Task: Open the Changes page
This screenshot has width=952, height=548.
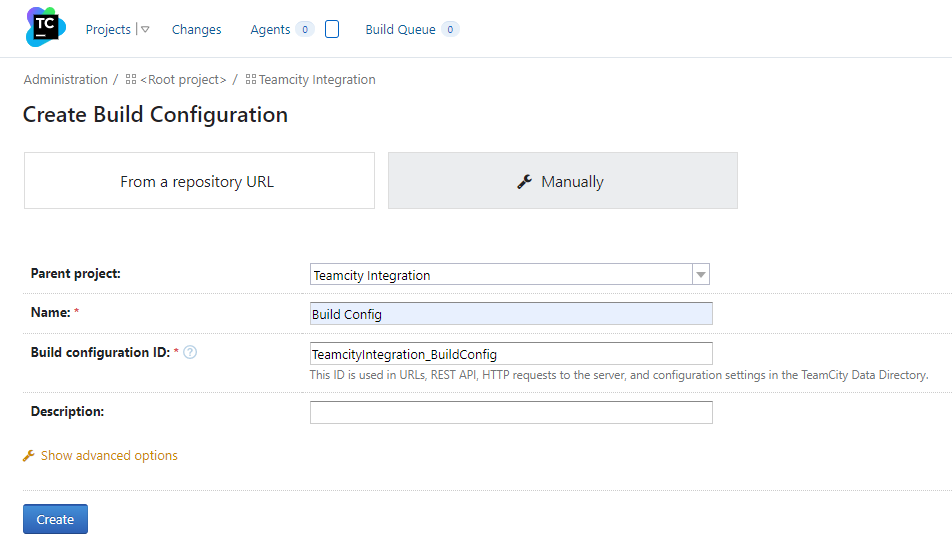Action: [196, 30]
